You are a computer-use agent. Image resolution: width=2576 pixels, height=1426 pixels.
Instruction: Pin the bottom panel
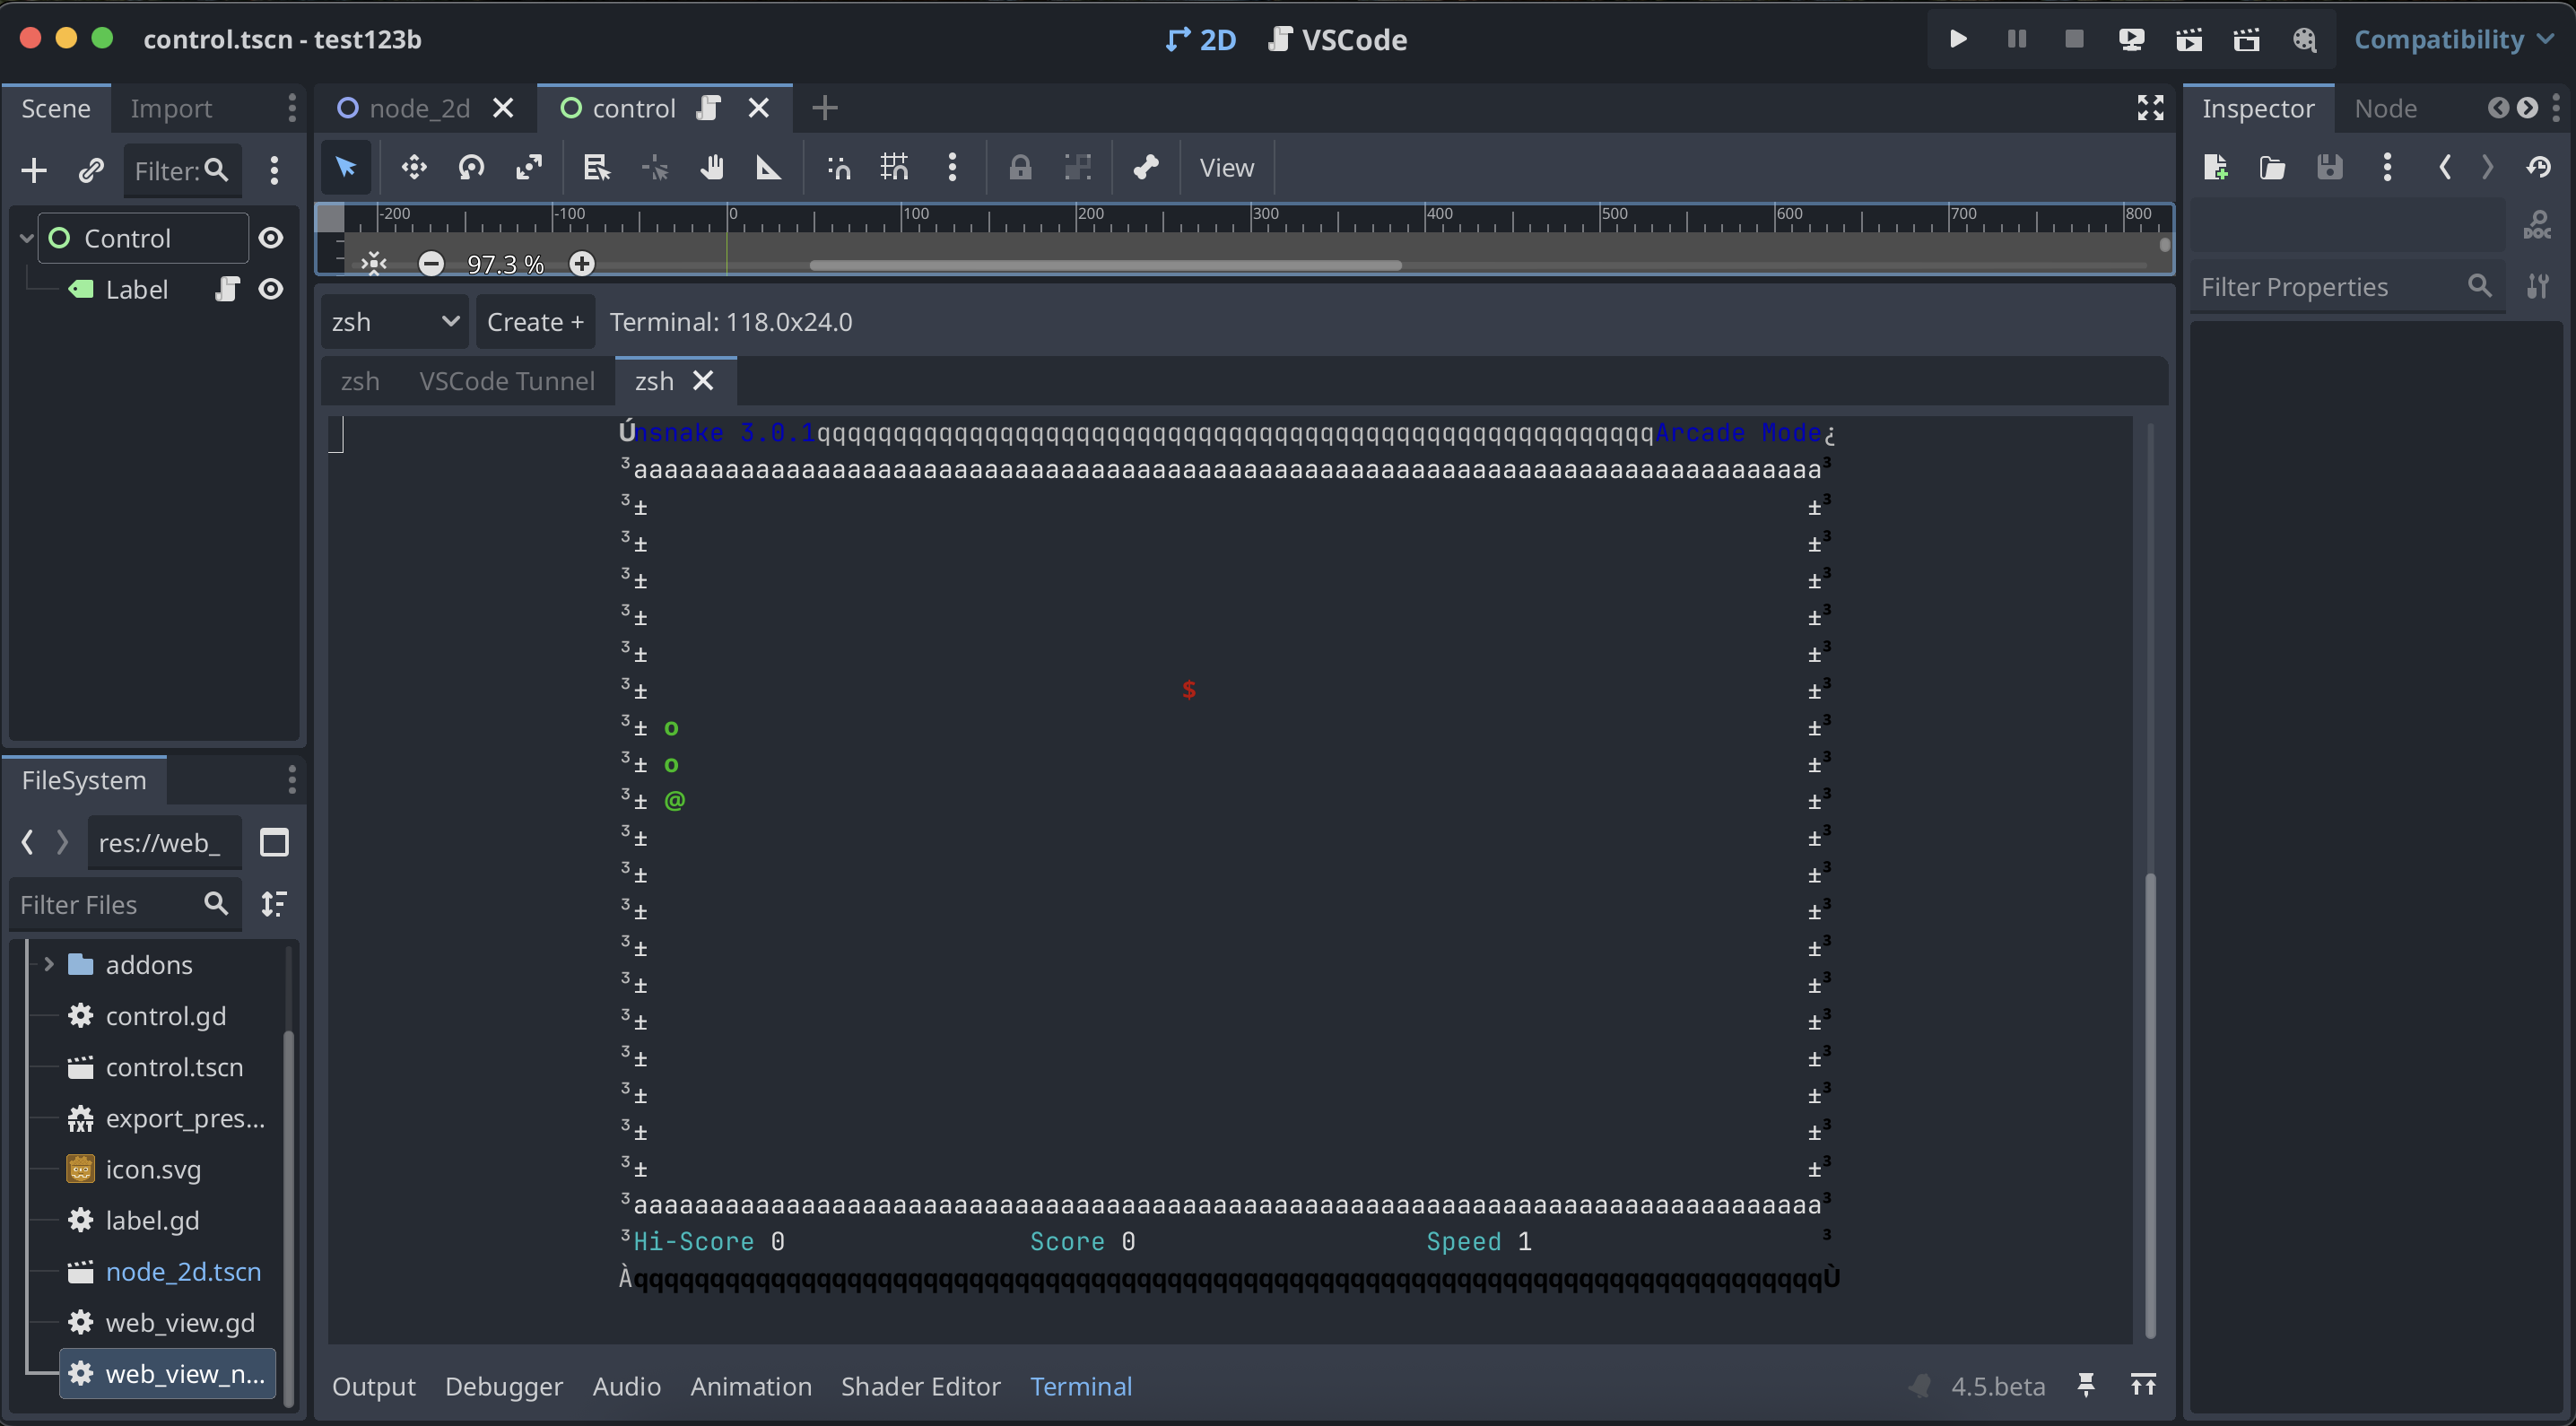tap(2086, 1385)
